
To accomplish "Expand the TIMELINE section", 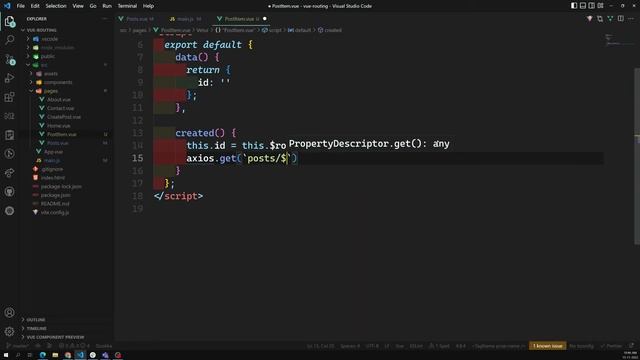I will 36,328.
